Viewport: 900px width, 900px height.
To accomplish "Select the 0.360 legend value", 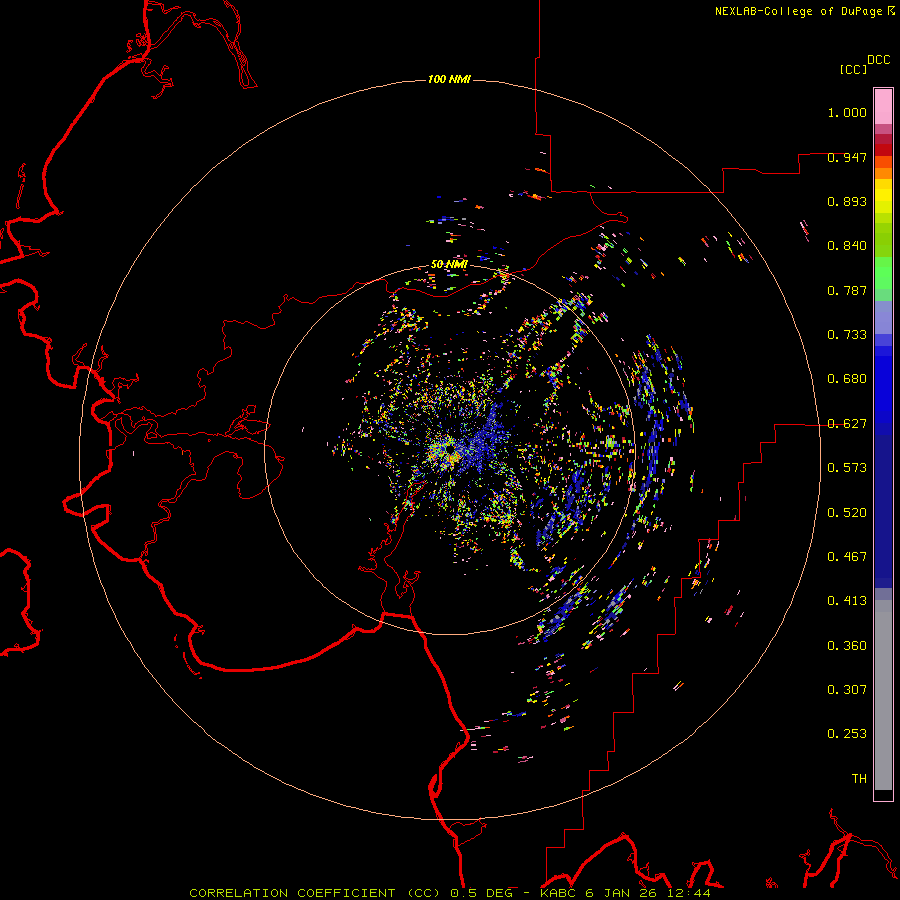I will click(847, 646).
